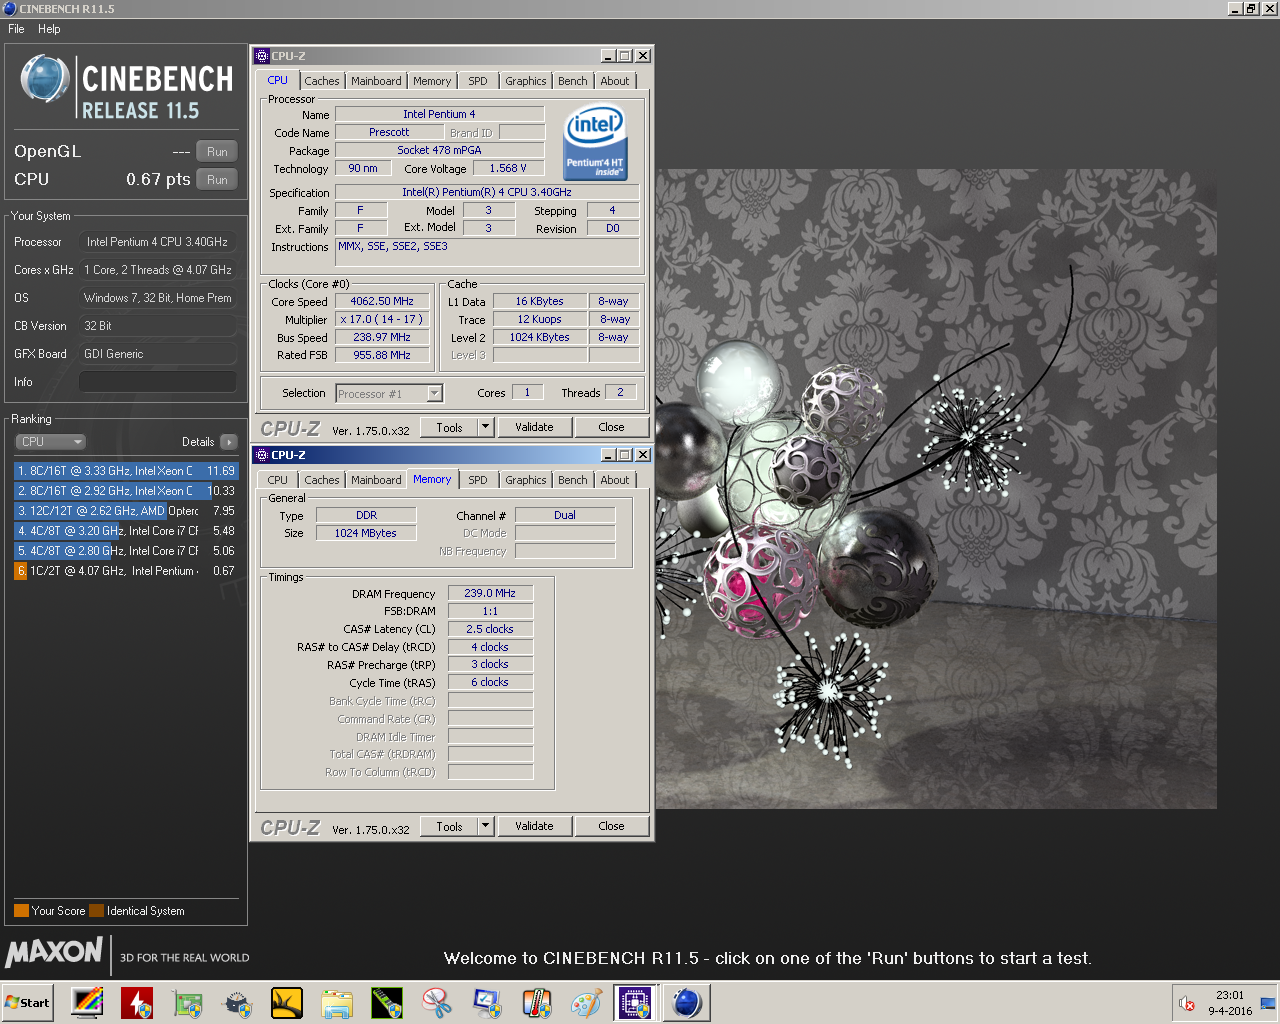Image resolution: width=1280 pixels, height=1024 pixels.
Task: Open Tools dropdown arrow in upper CPU-Z
Action: point(485,427)
